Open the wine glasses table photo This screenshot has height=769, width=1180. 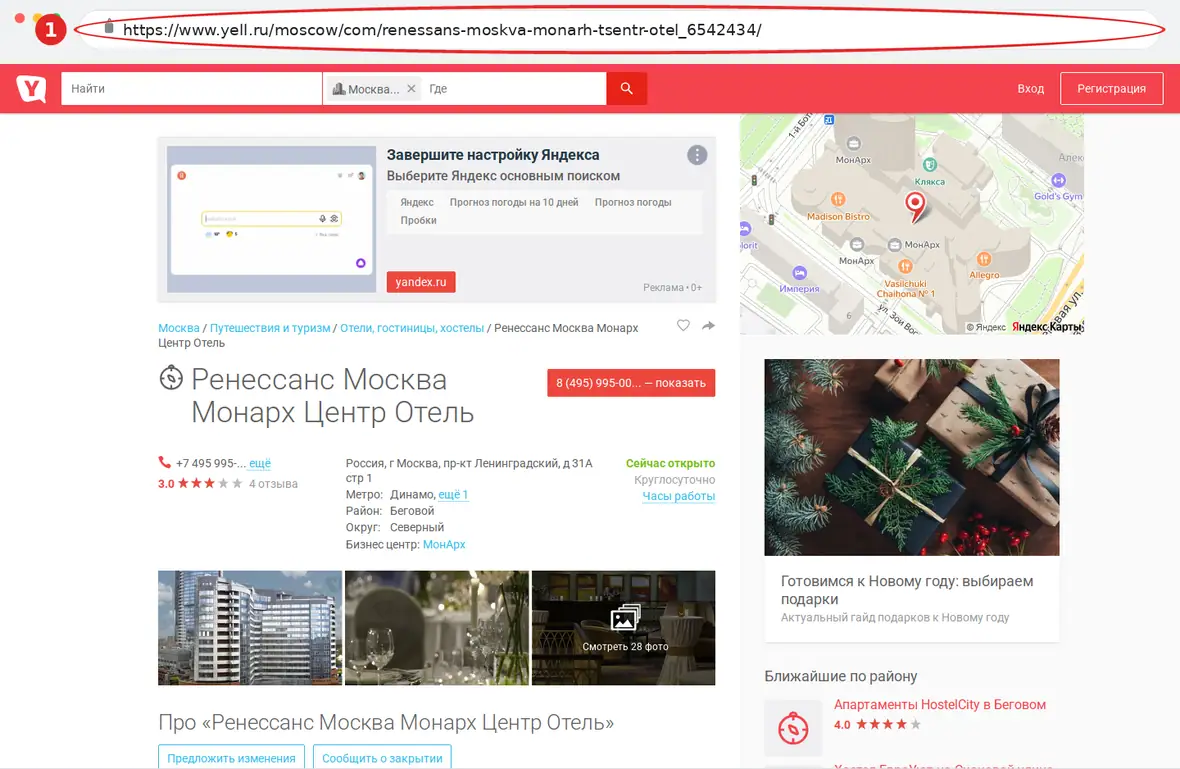[436, 628]
